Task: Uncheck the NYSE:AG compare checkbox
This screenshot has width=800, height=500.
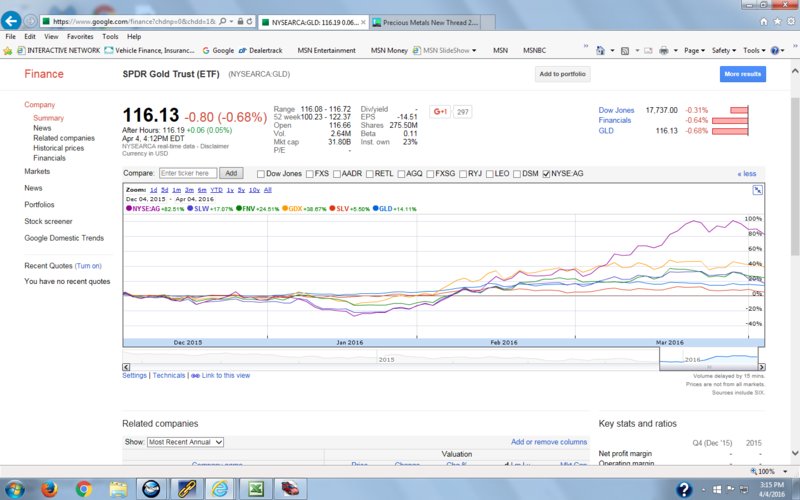Action: tap(546, 174)
